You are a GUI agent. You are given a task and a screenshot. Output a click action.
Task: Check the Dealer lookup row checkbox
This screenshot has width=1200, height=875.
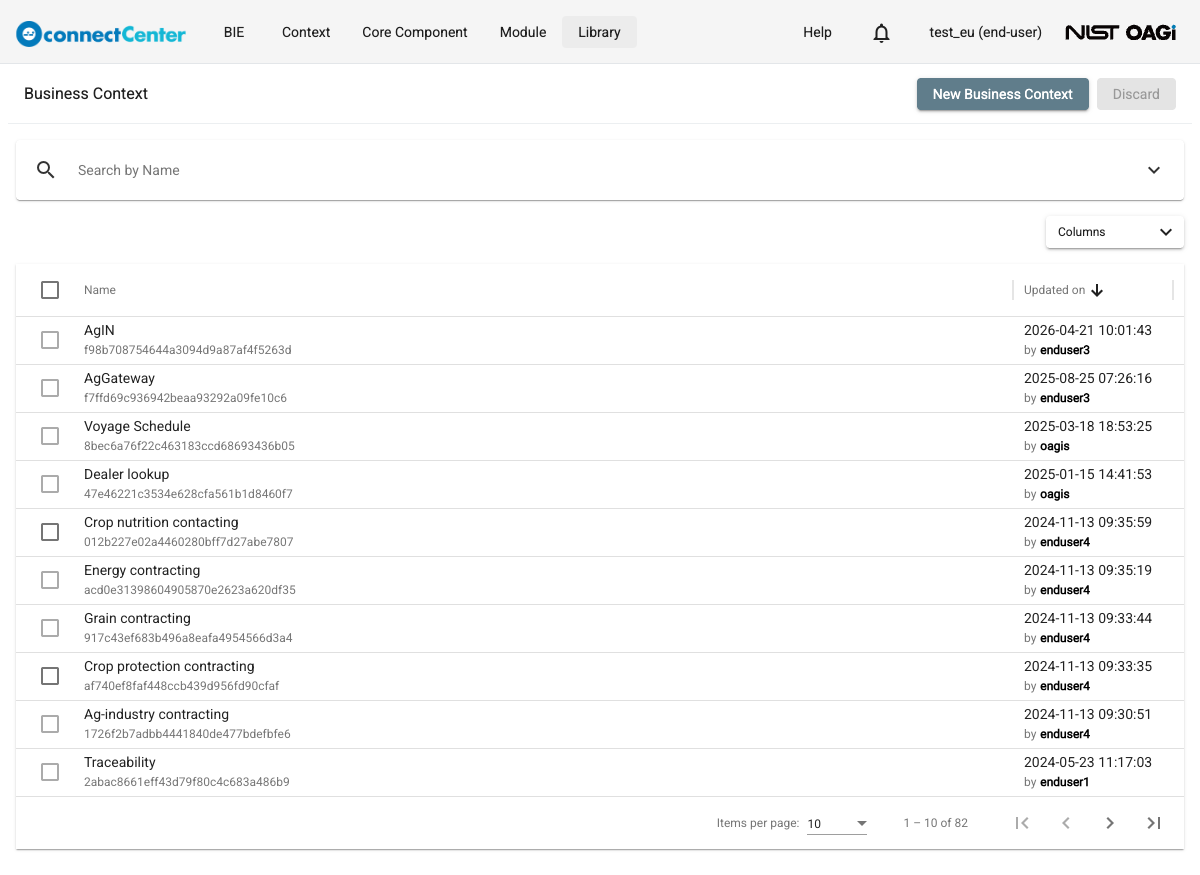(x=50, y=484)
